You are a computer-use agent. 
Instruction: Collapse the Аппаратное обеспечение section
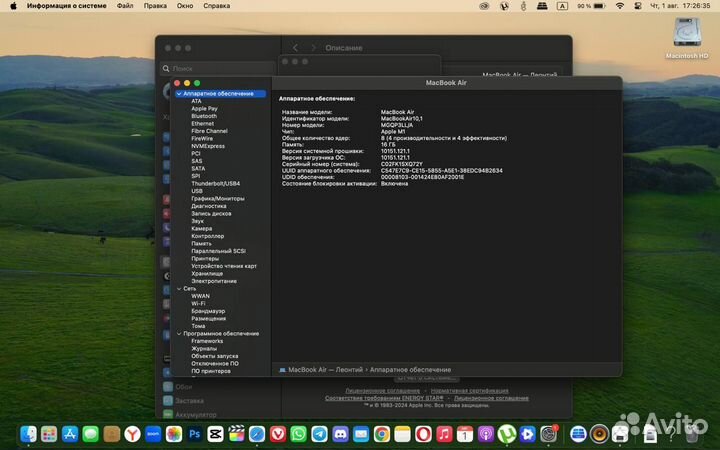pyautogui.click(x=179, y=94)
